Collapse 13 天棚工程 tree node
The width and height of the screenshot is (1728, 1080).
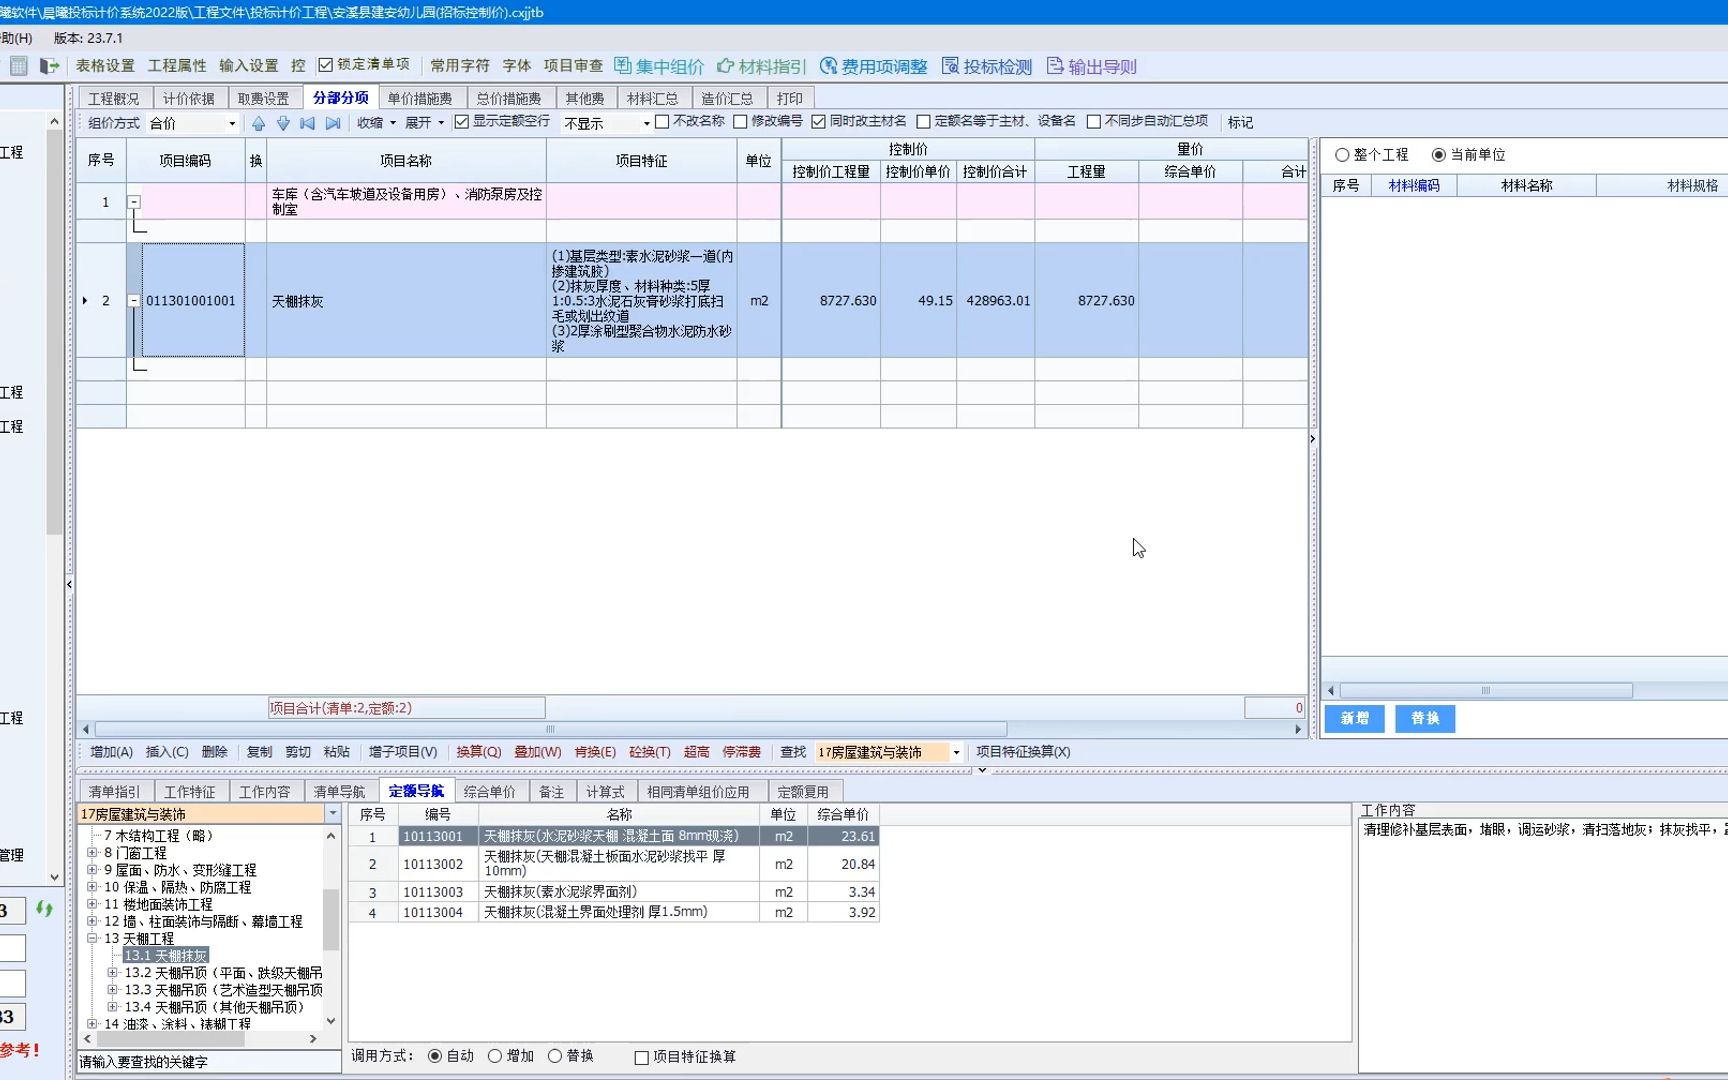coord(92,938)
